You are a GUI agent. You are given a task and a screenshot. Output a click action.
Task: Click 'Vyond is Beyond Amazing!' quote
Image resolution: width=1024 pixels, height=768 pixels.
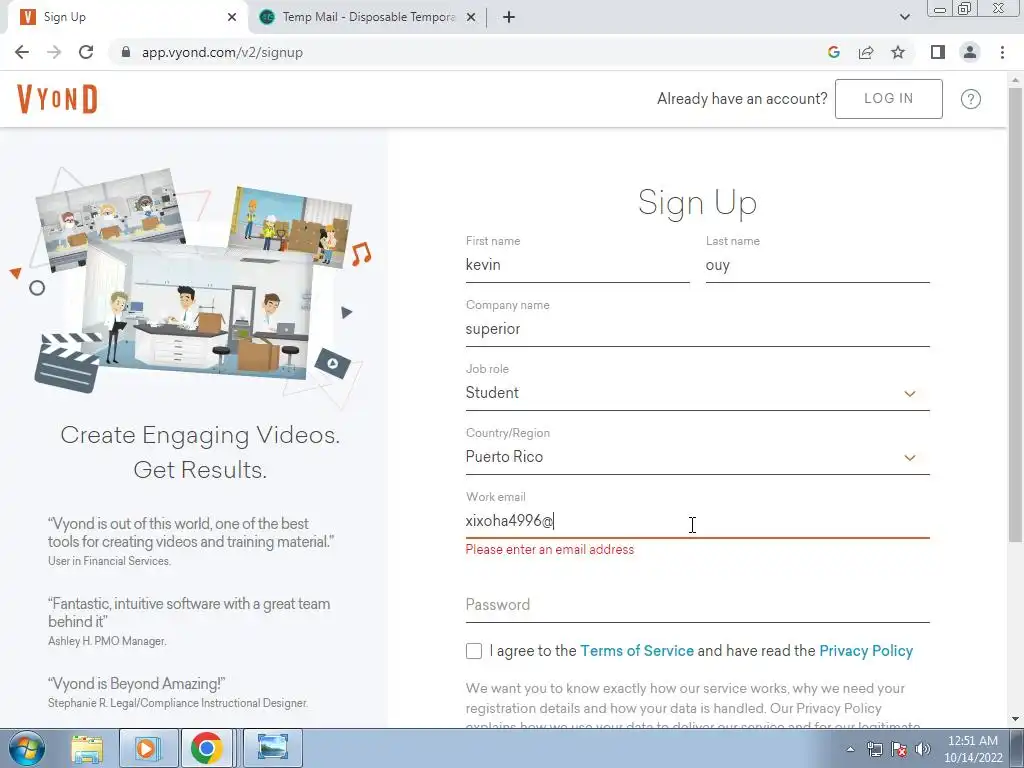pyautogui.click(x=136, y=684)
